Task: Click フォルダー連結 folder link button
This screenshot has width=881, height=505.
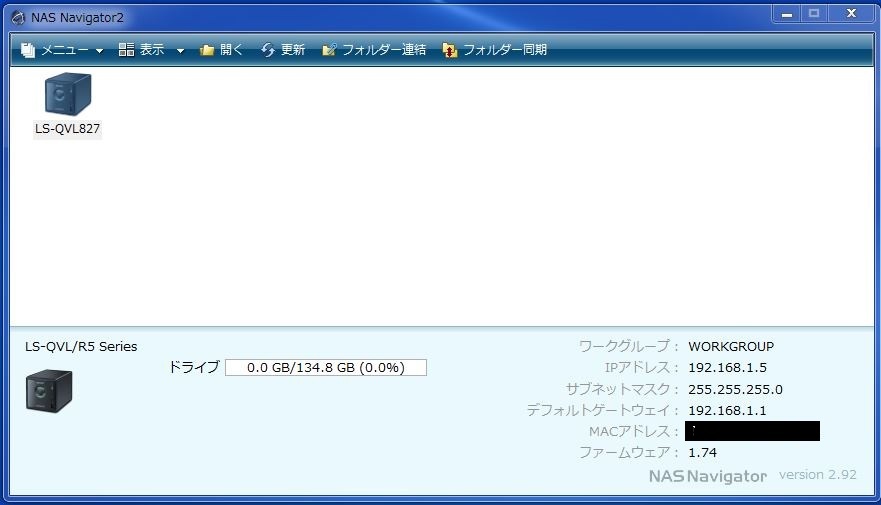Action: coord(374,50)
